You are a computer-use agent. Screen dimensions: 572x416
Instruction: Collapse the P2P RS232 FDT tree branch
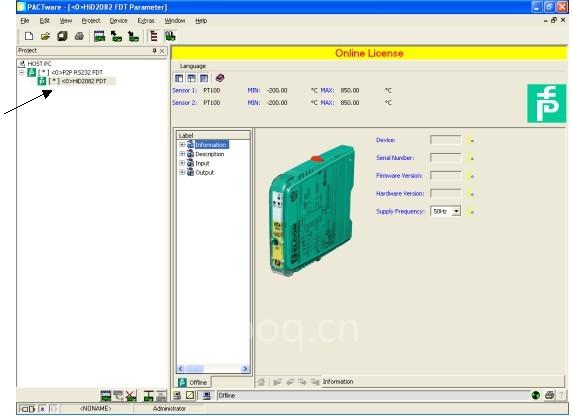22,72
